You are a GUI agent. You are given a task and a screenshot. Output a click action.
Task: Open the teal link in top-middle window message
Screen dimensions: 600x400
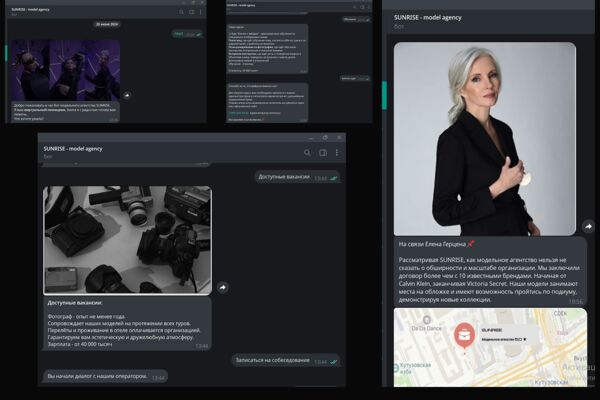click(x=238, y=113)
